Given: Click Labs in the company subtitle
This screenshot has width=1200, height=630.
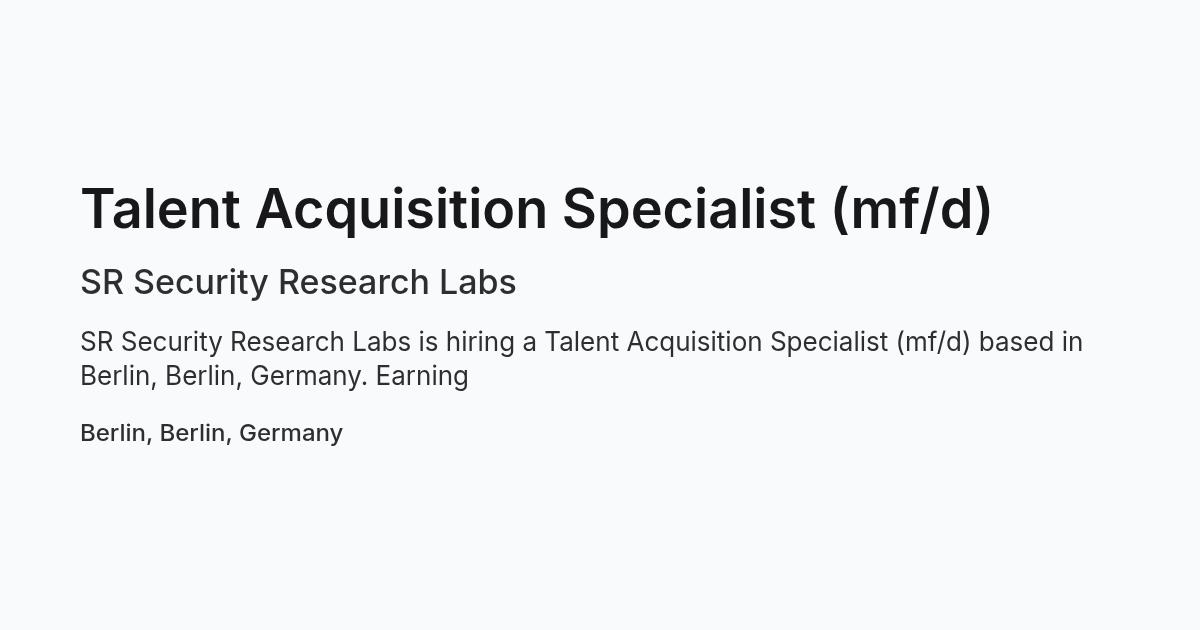Looking at the screenshot, I should click(x=478, y=282).
